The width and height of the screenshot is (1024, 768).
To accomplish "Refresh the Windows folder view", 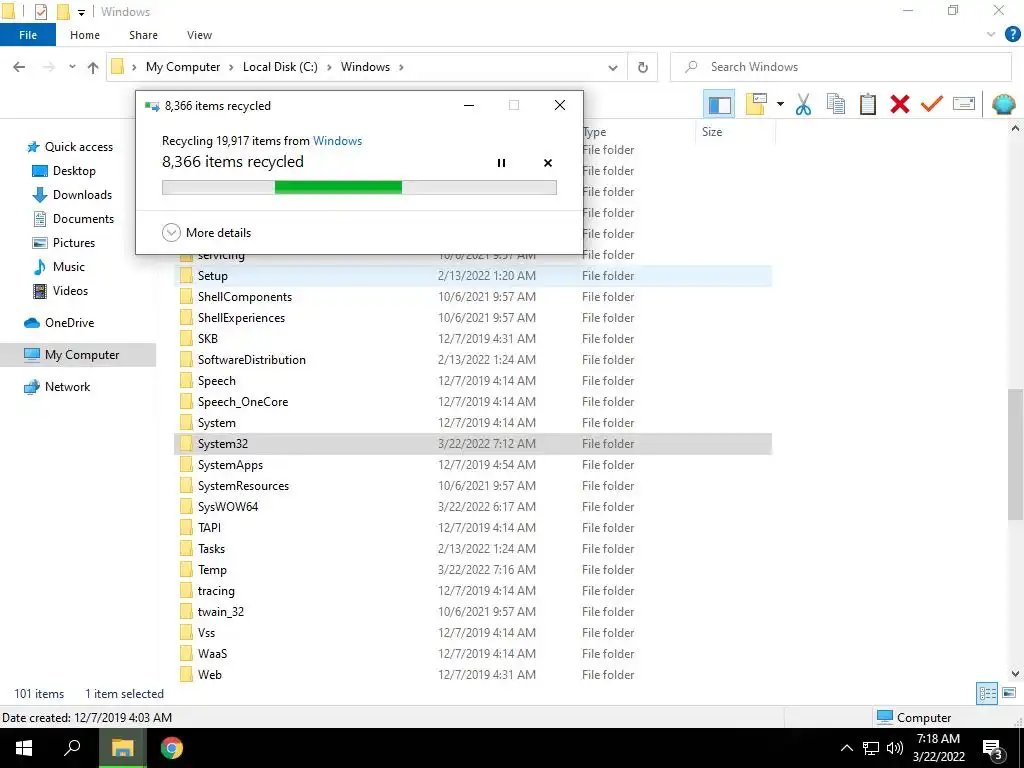I will pyautogui.click(x=643, y=67).
